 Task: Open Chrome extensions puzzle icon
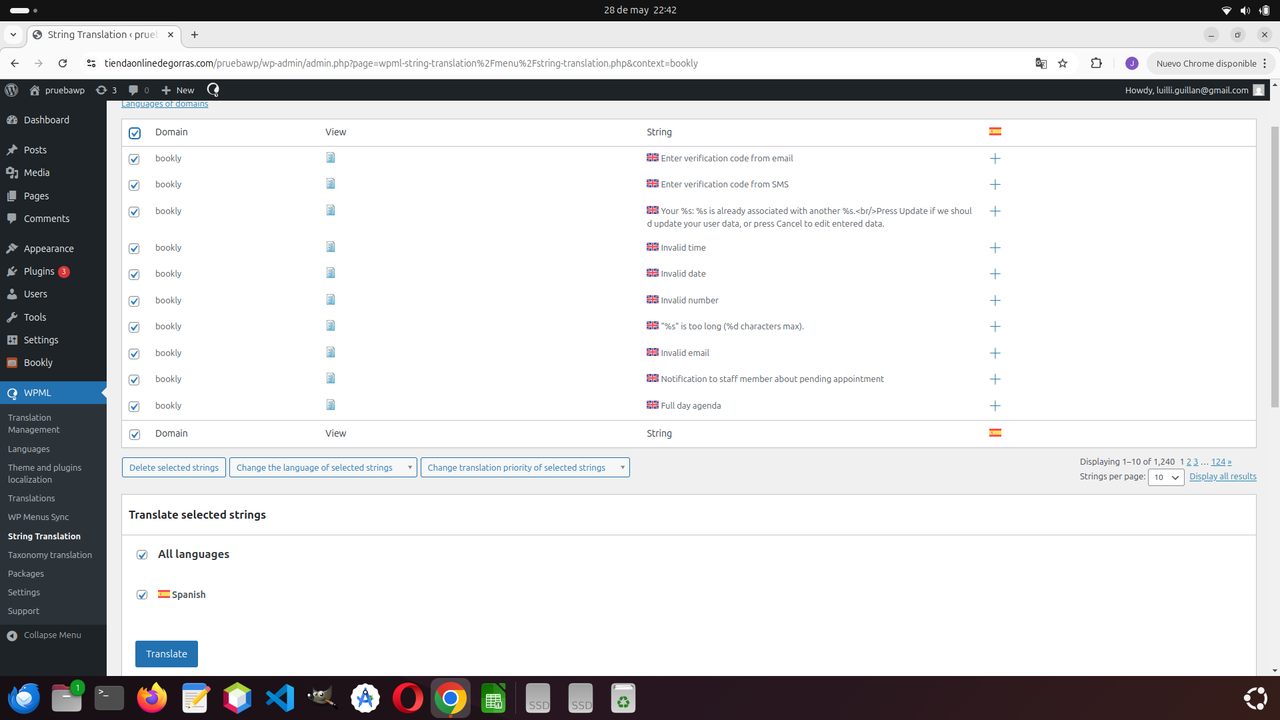tap(1096, 63)
